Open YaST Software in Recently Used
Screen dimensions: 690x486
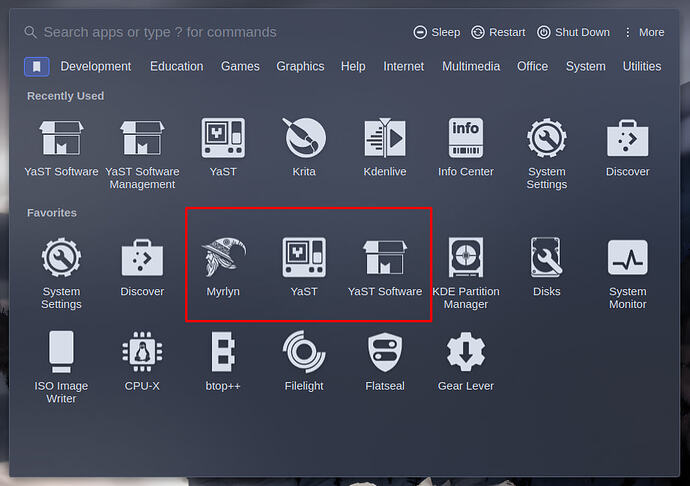61,148
